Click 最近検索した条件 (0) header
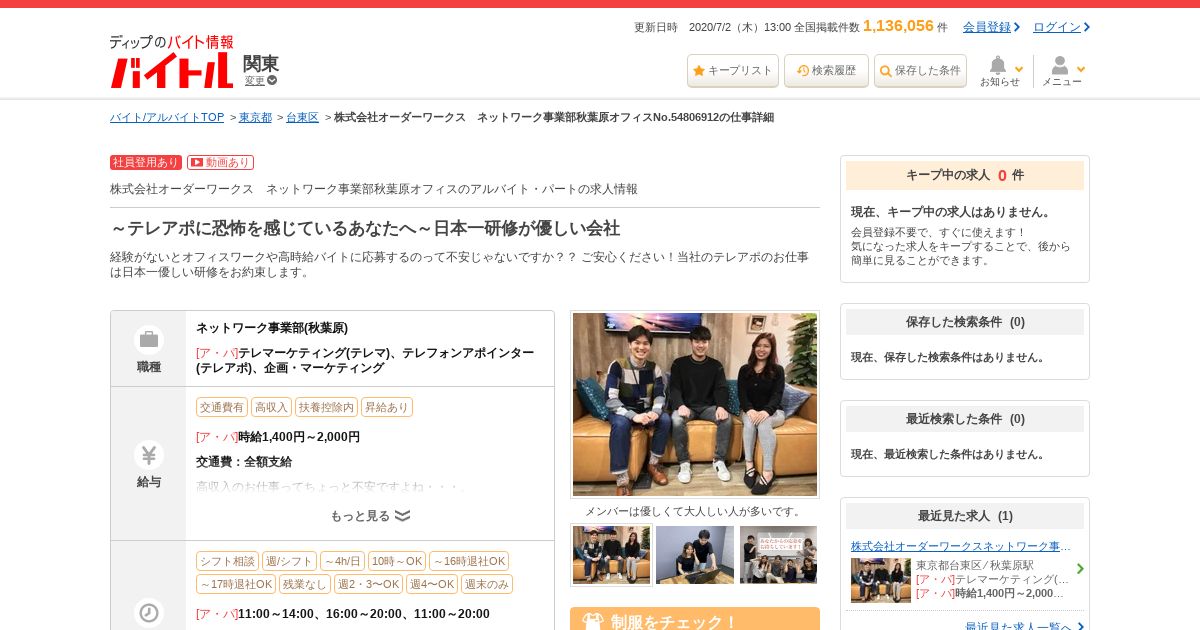This screenshot has height=630, width=1200. 965,419
